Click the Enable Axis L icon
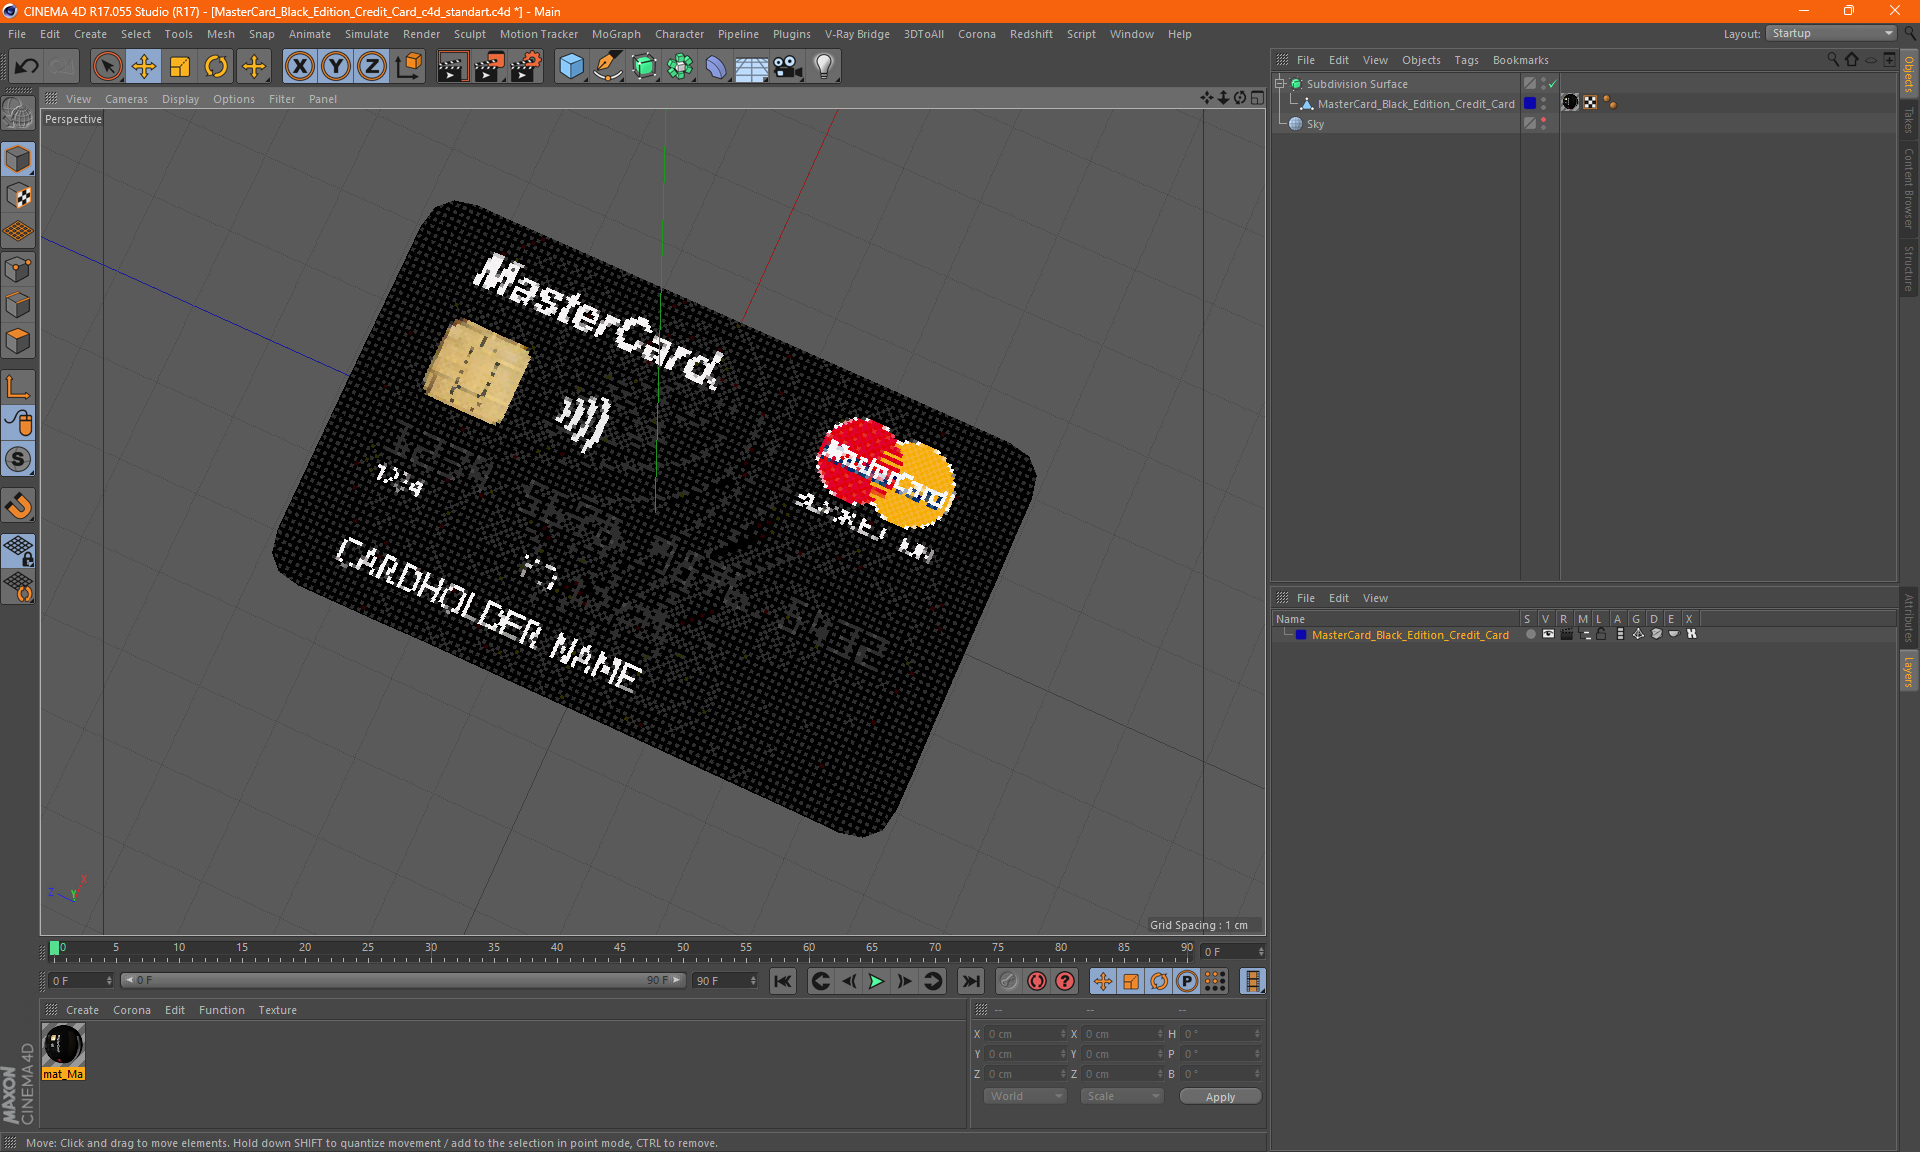This screenshot has height=1152, width=1920. [x=18, y=387]
